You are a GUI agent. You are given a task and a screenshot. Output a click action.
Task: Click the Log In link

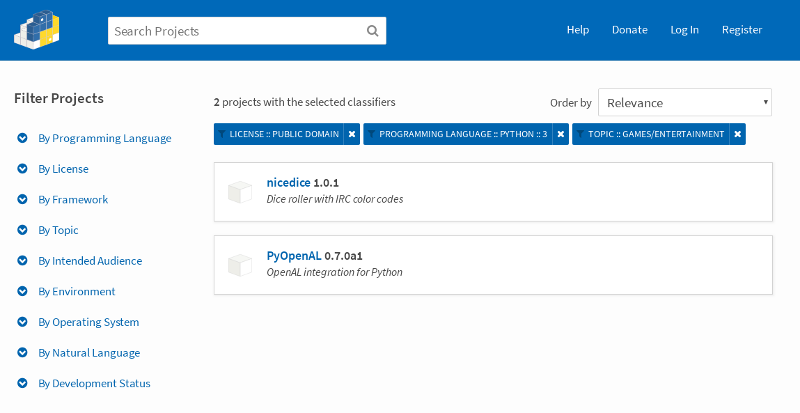(x=684, y=30)
